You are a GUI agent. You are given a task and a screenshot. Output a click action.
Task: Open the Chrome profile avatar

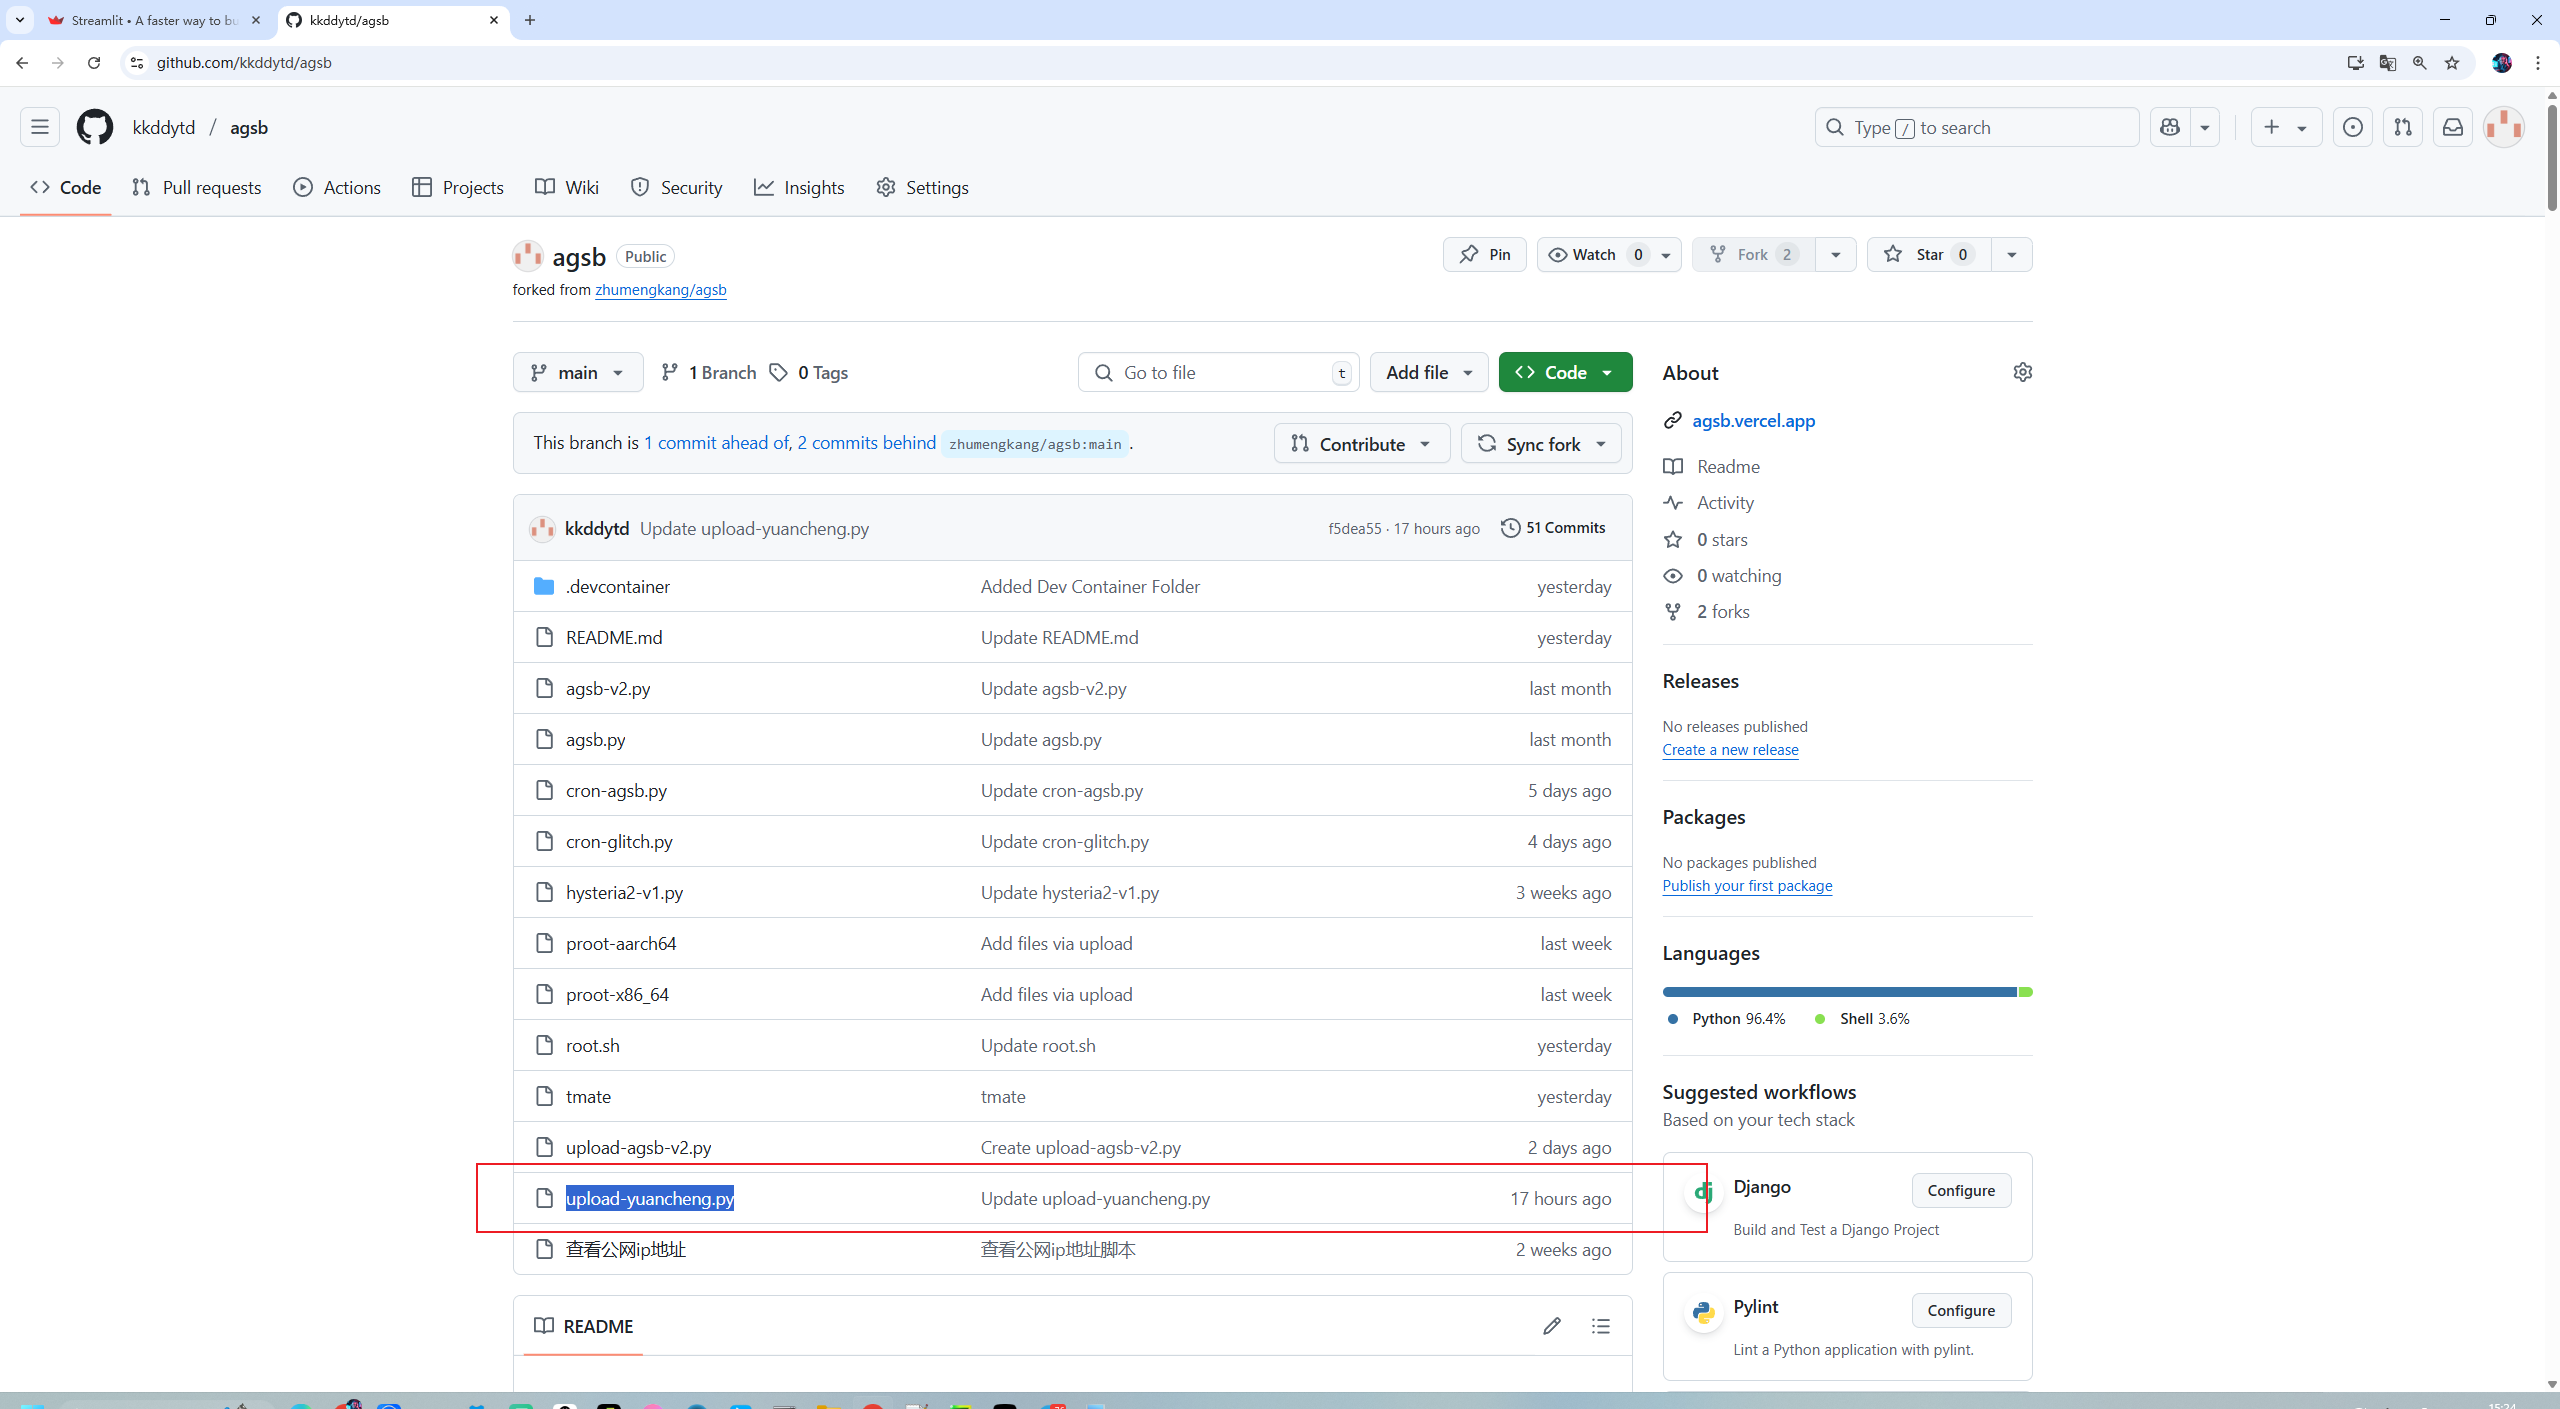point(2502,63)
